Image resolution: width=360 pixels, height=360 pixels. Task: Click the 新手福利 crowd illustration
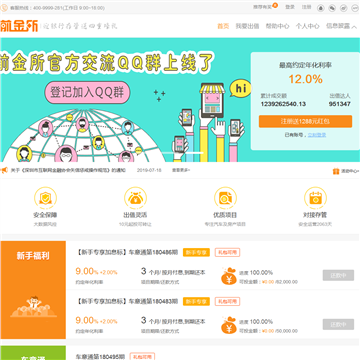click(33, 307)
